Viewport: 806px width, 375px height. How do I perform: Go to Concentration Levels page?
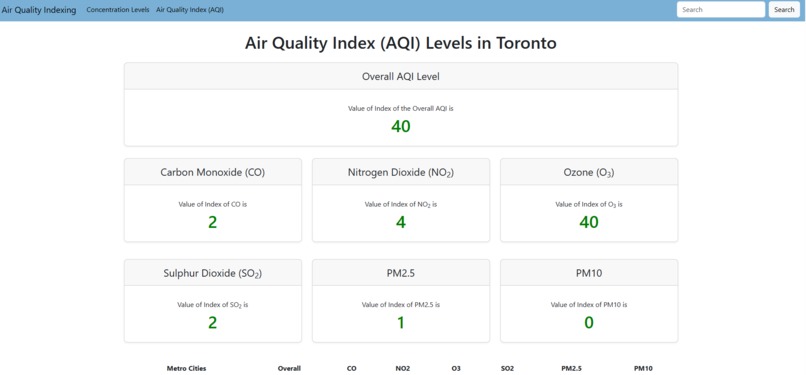click(x=118, y=10)
